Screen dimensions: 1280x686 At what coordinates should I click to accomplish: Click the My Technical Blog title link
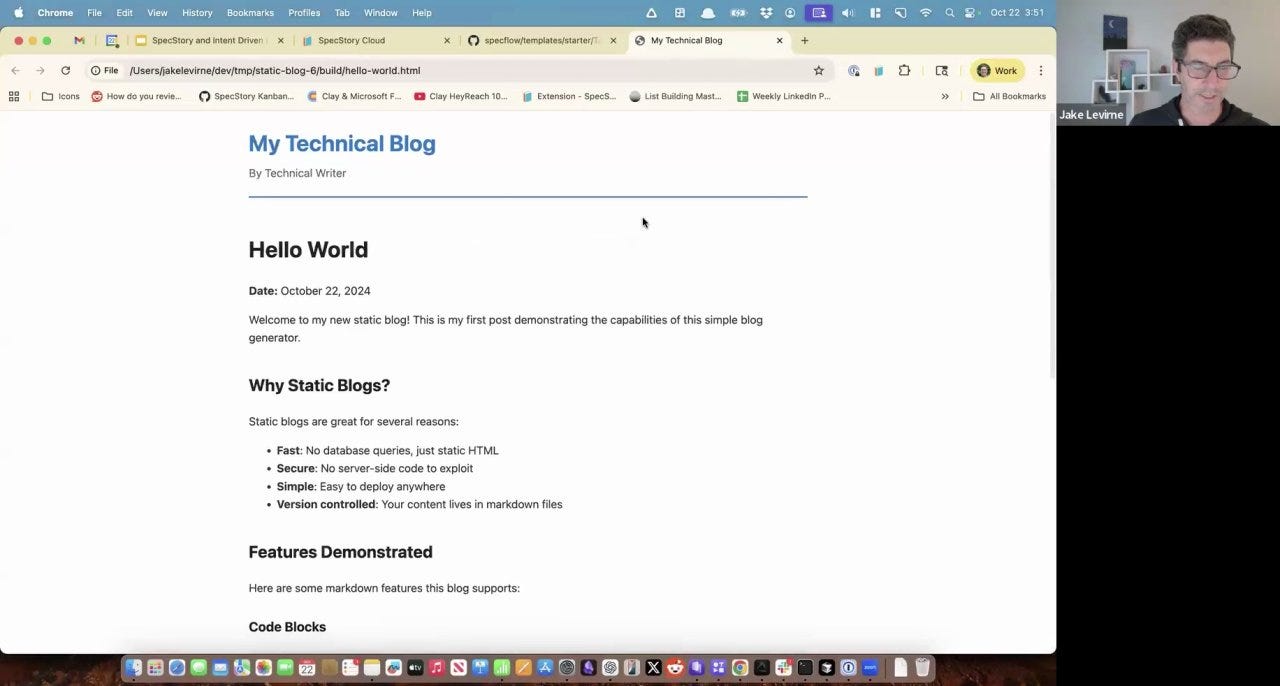point(342,143)
